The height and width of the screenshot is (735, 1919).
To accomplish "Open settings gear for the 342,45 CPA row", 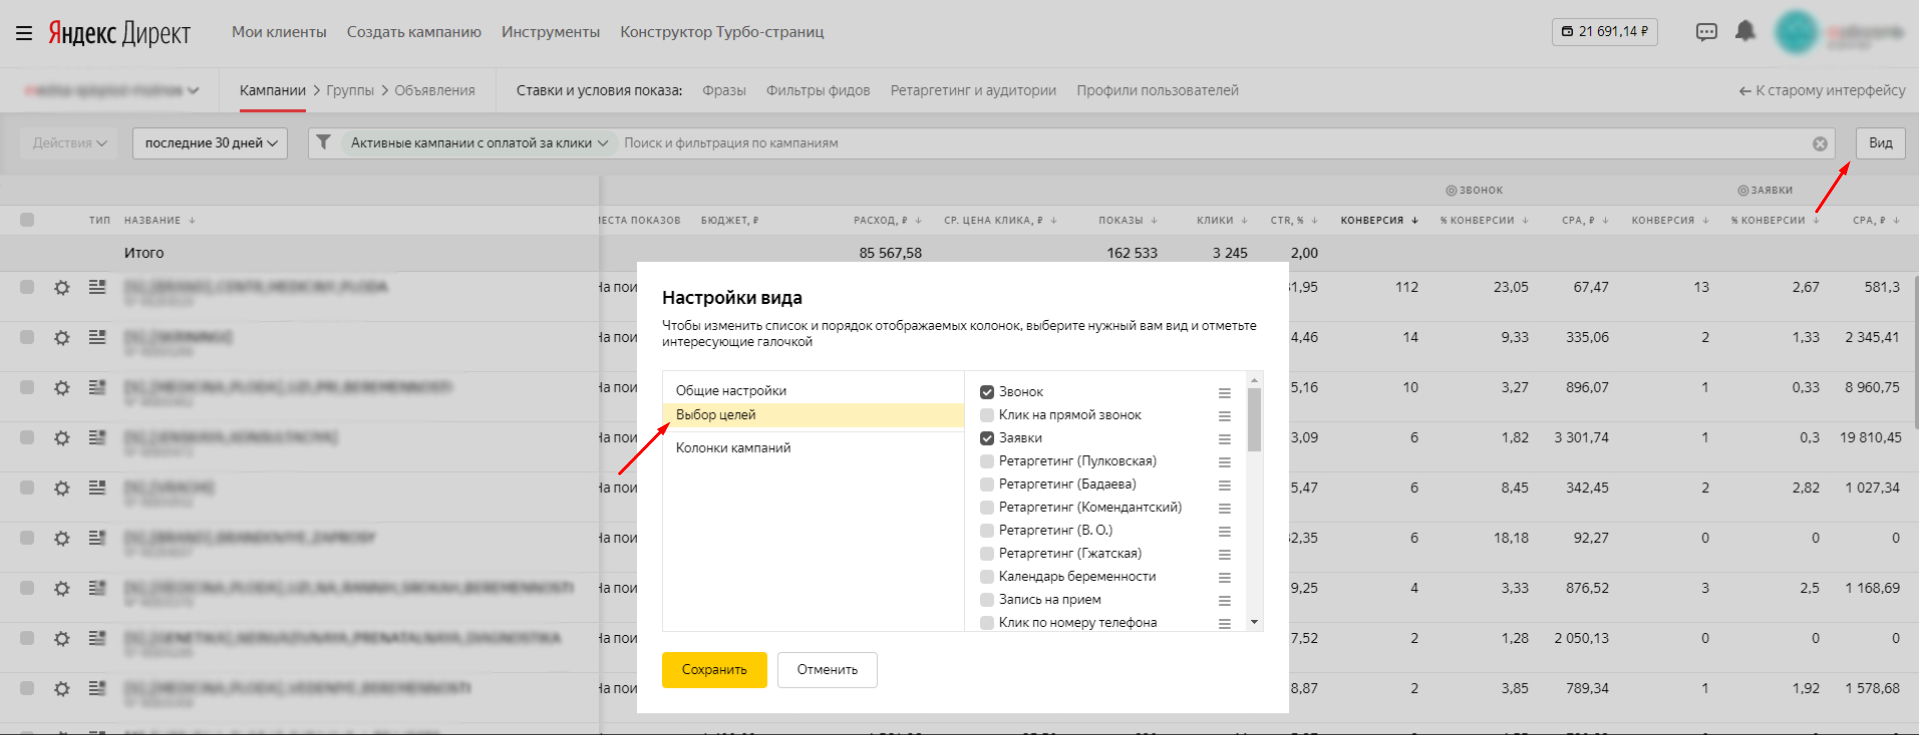I will (62, 488).
